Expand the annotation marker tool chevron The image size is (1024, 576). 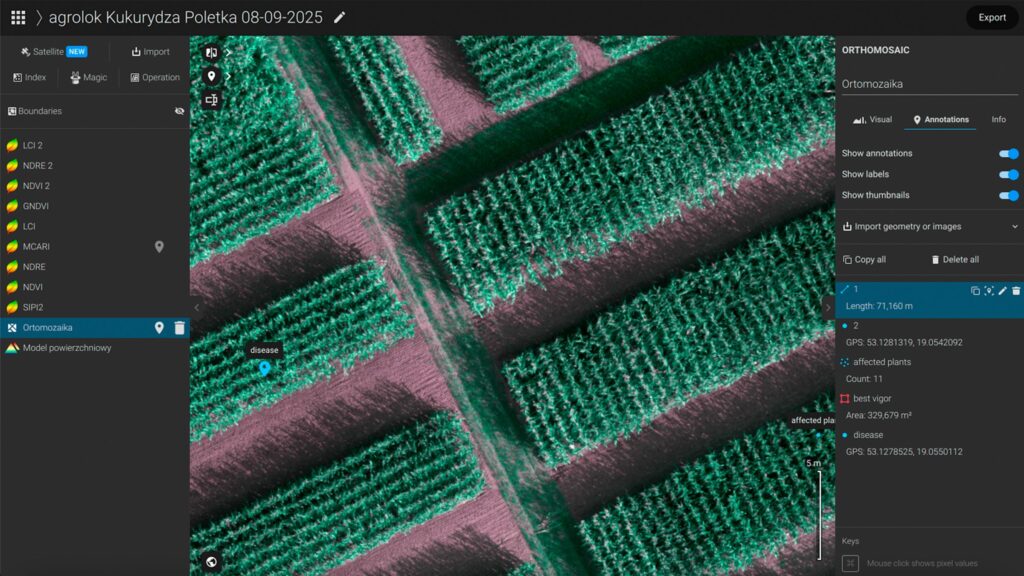pos(228,76)
